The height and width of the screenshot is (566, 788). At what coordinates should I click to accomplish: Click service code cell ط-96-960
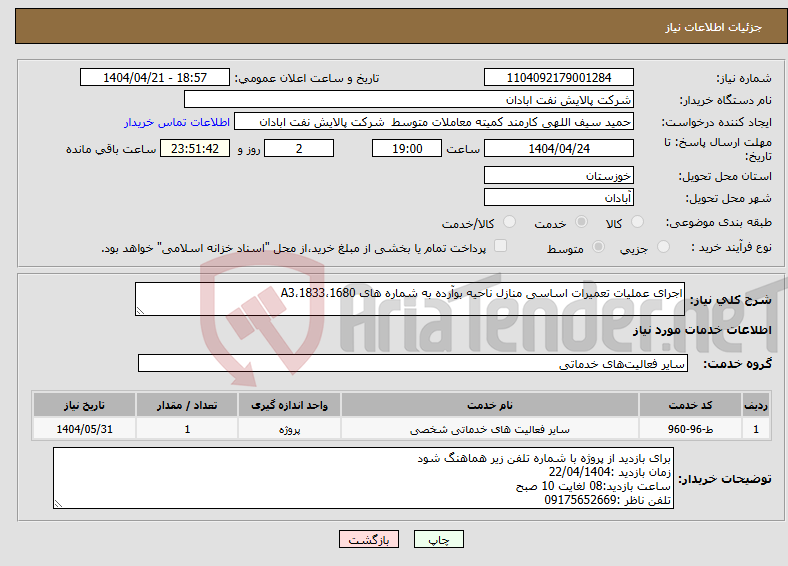click(x=691, y=429)
